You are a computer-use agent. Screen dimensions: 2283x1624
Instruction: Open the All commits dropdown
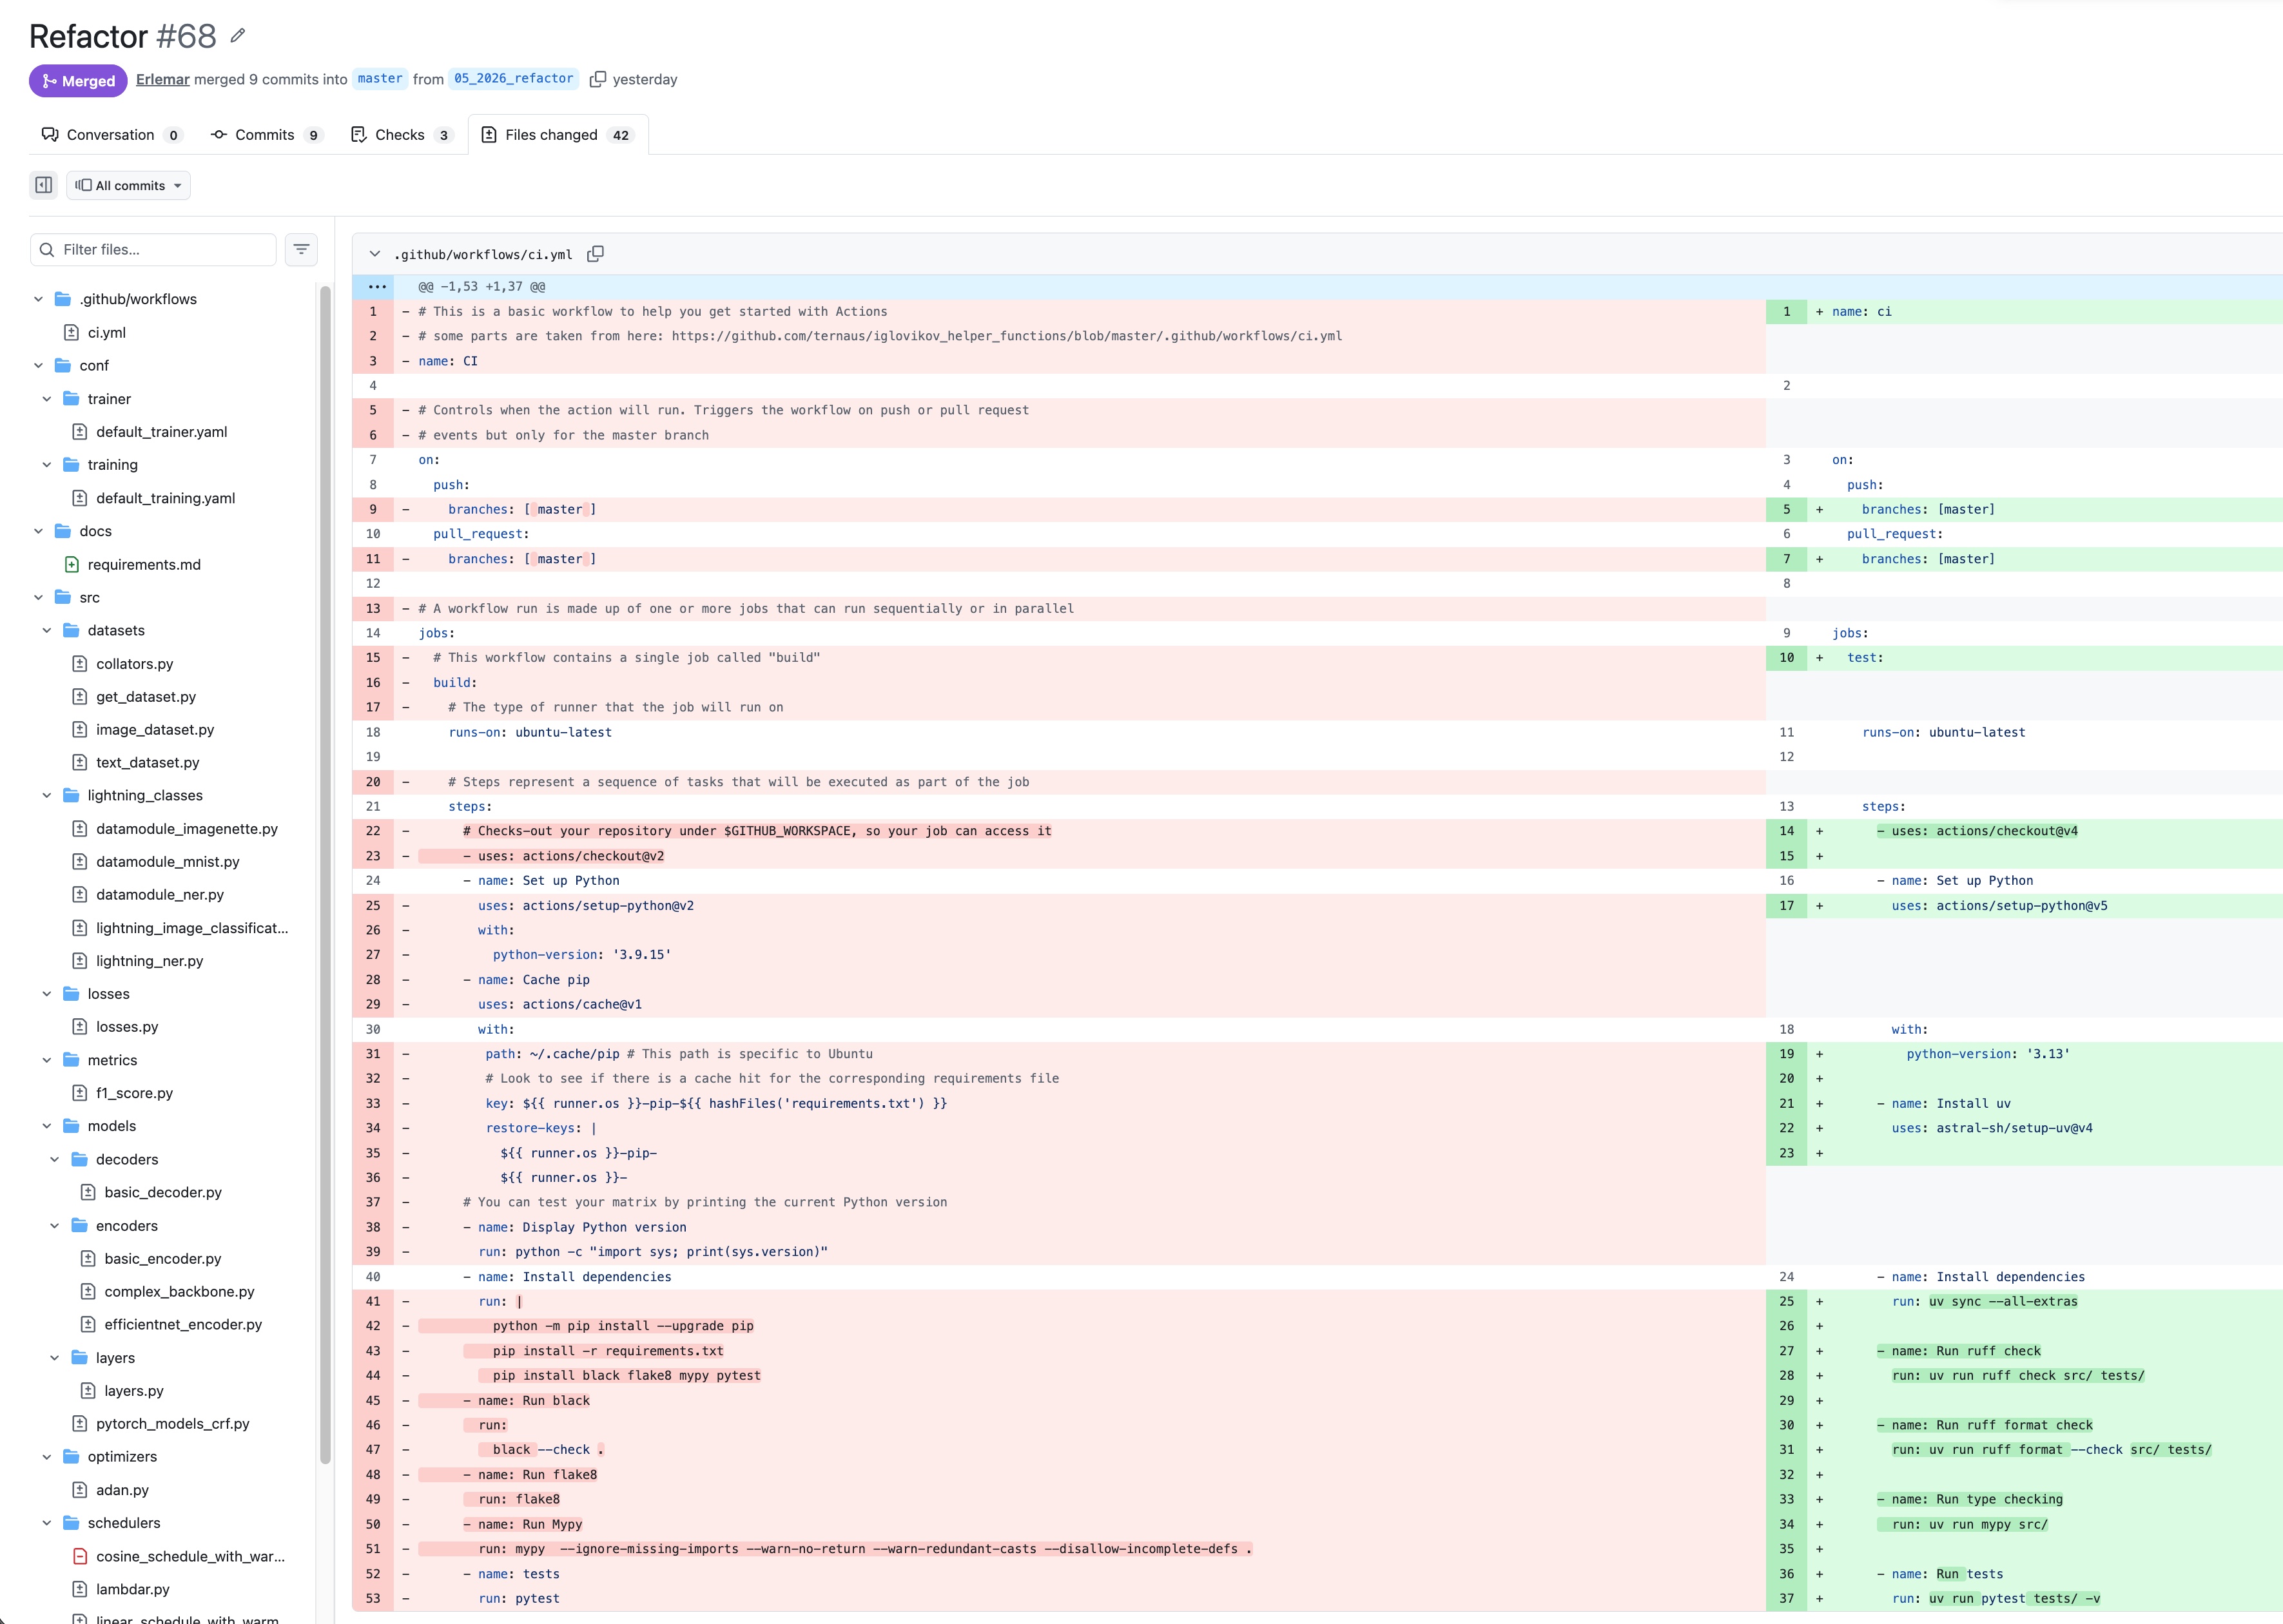(x=128, y=185)
